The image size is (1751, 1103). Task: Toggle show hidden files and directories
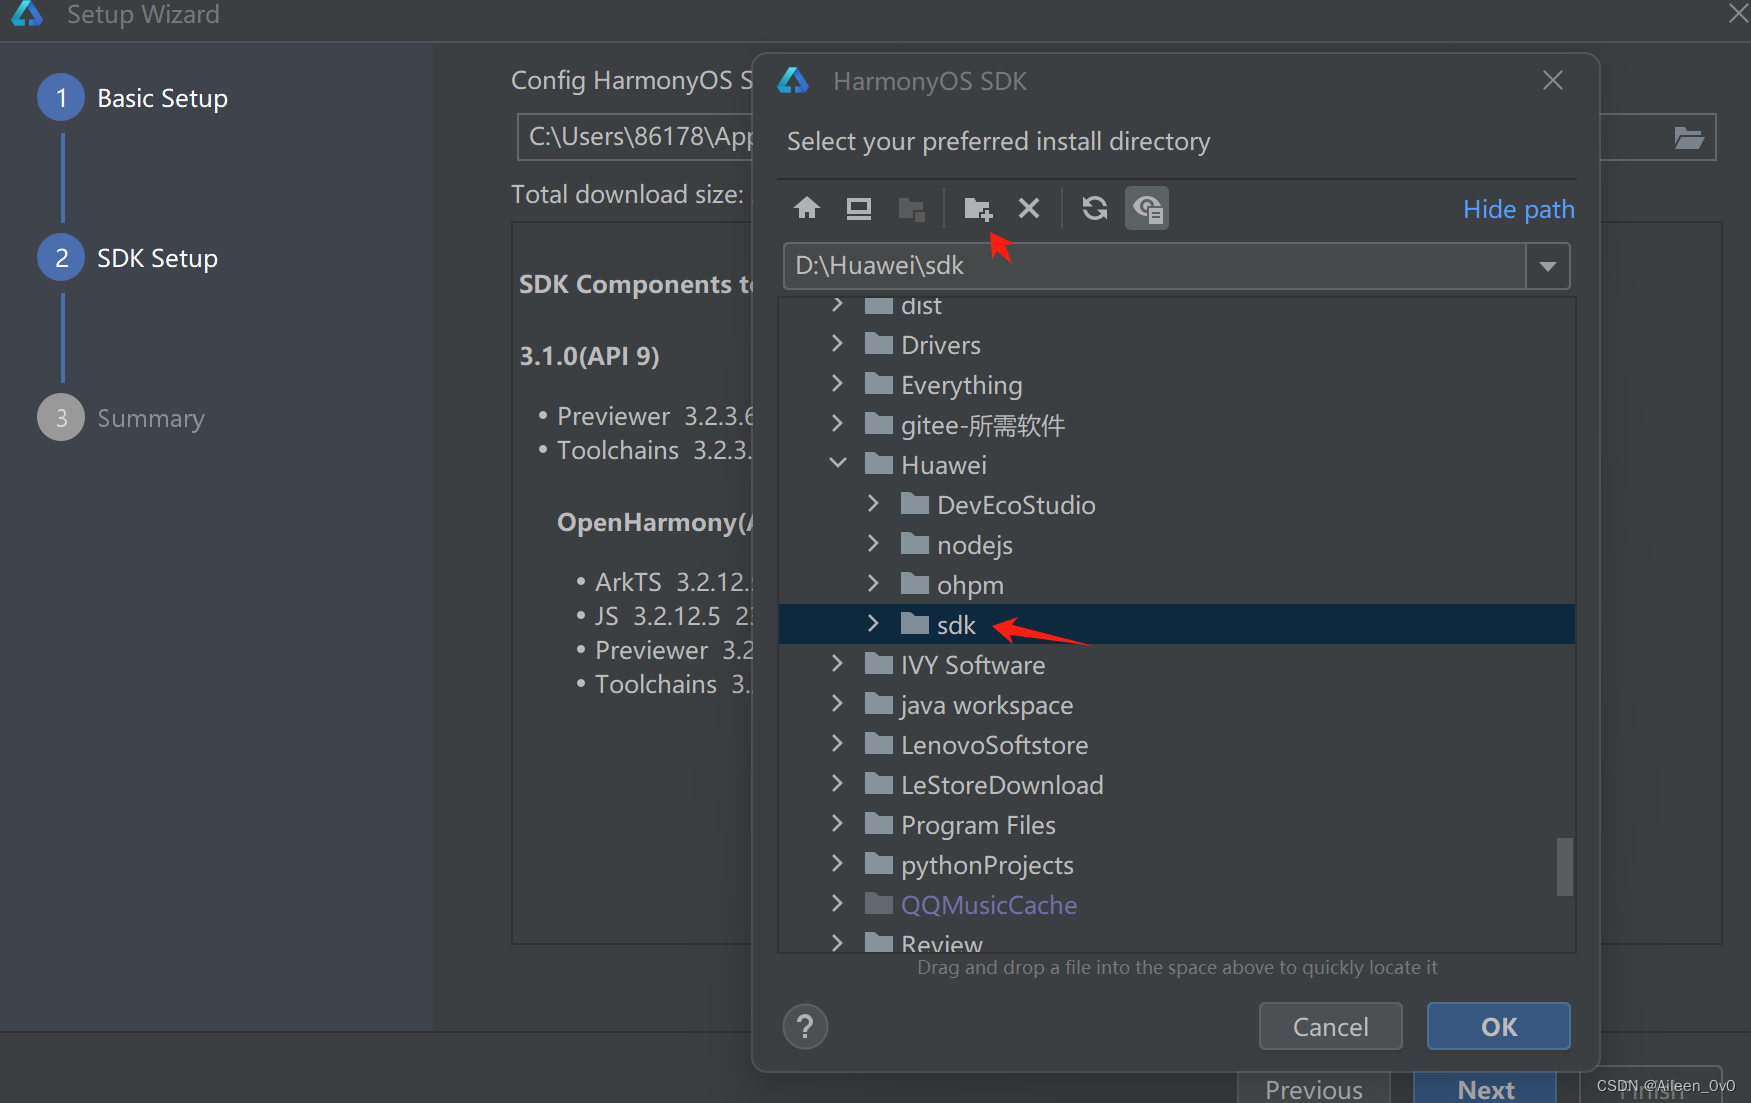click(1147, 208)
